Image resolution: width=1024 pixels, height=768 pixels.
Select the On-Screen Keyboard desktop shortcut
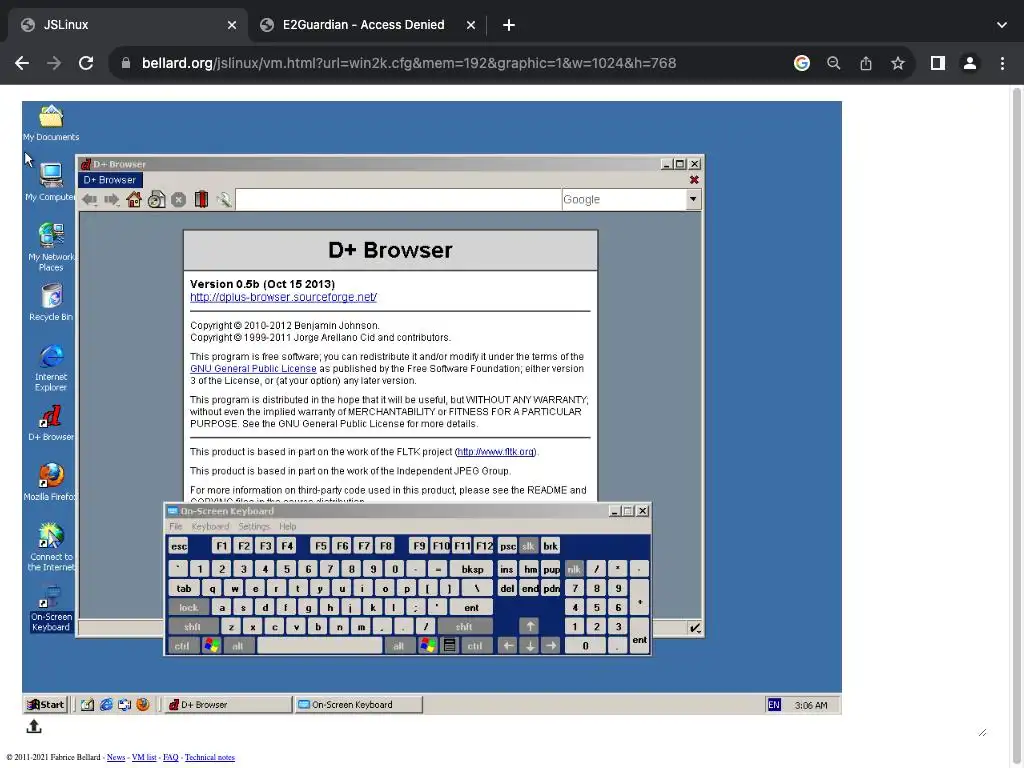point(51,609)
